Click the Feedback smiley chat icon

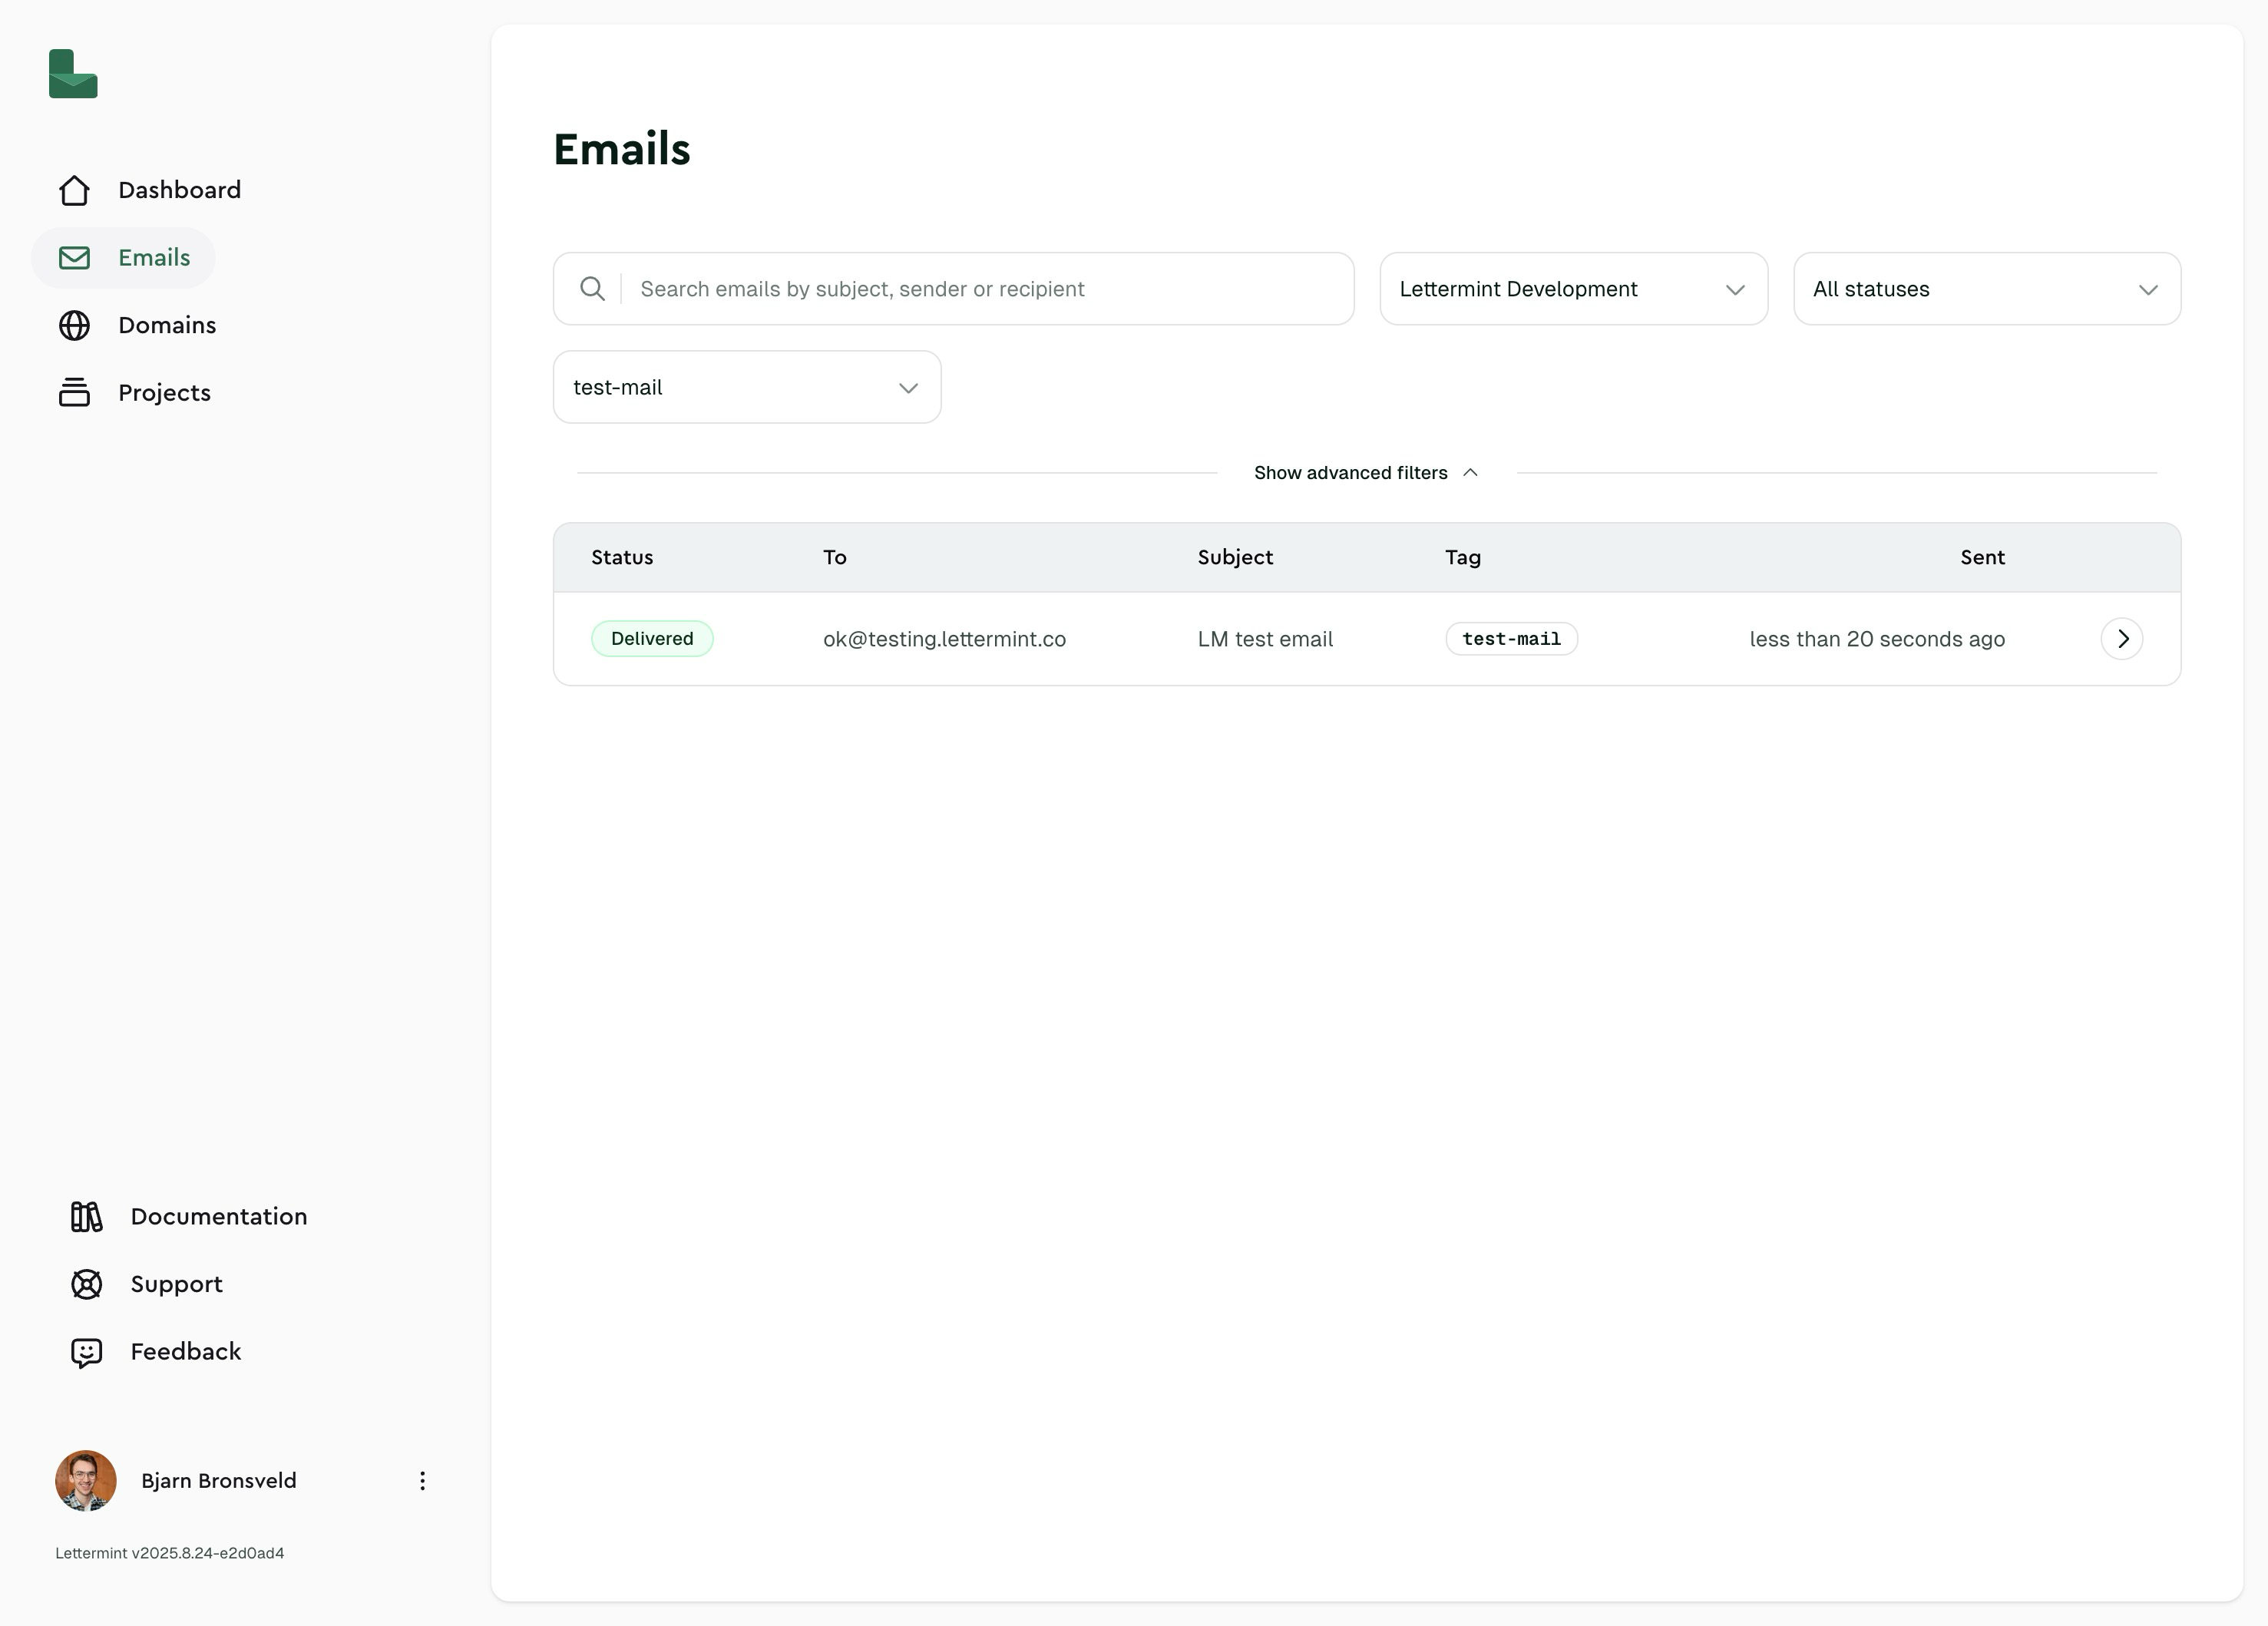coord(86,1352)
